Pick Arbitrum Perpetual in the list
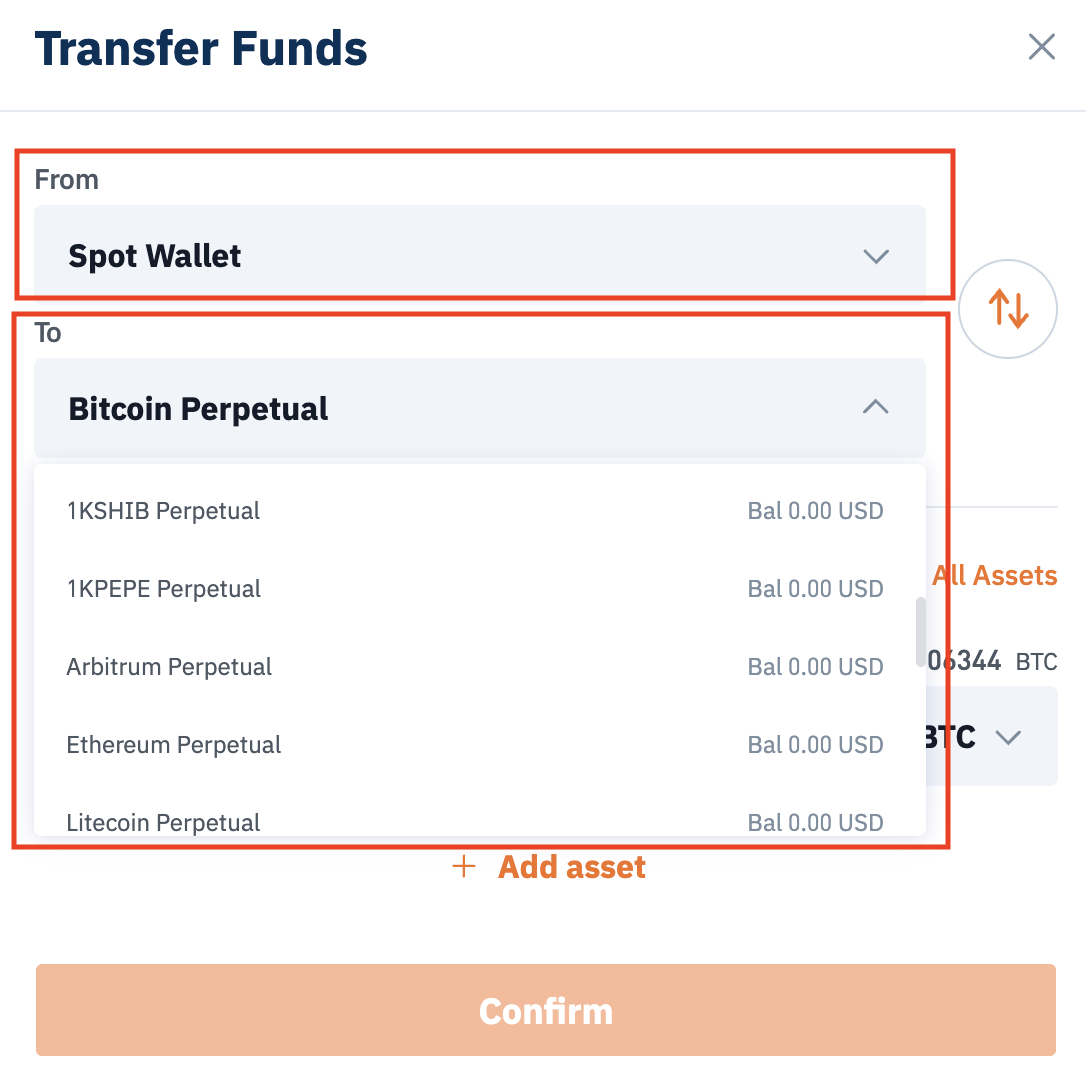 pos(169,667)
